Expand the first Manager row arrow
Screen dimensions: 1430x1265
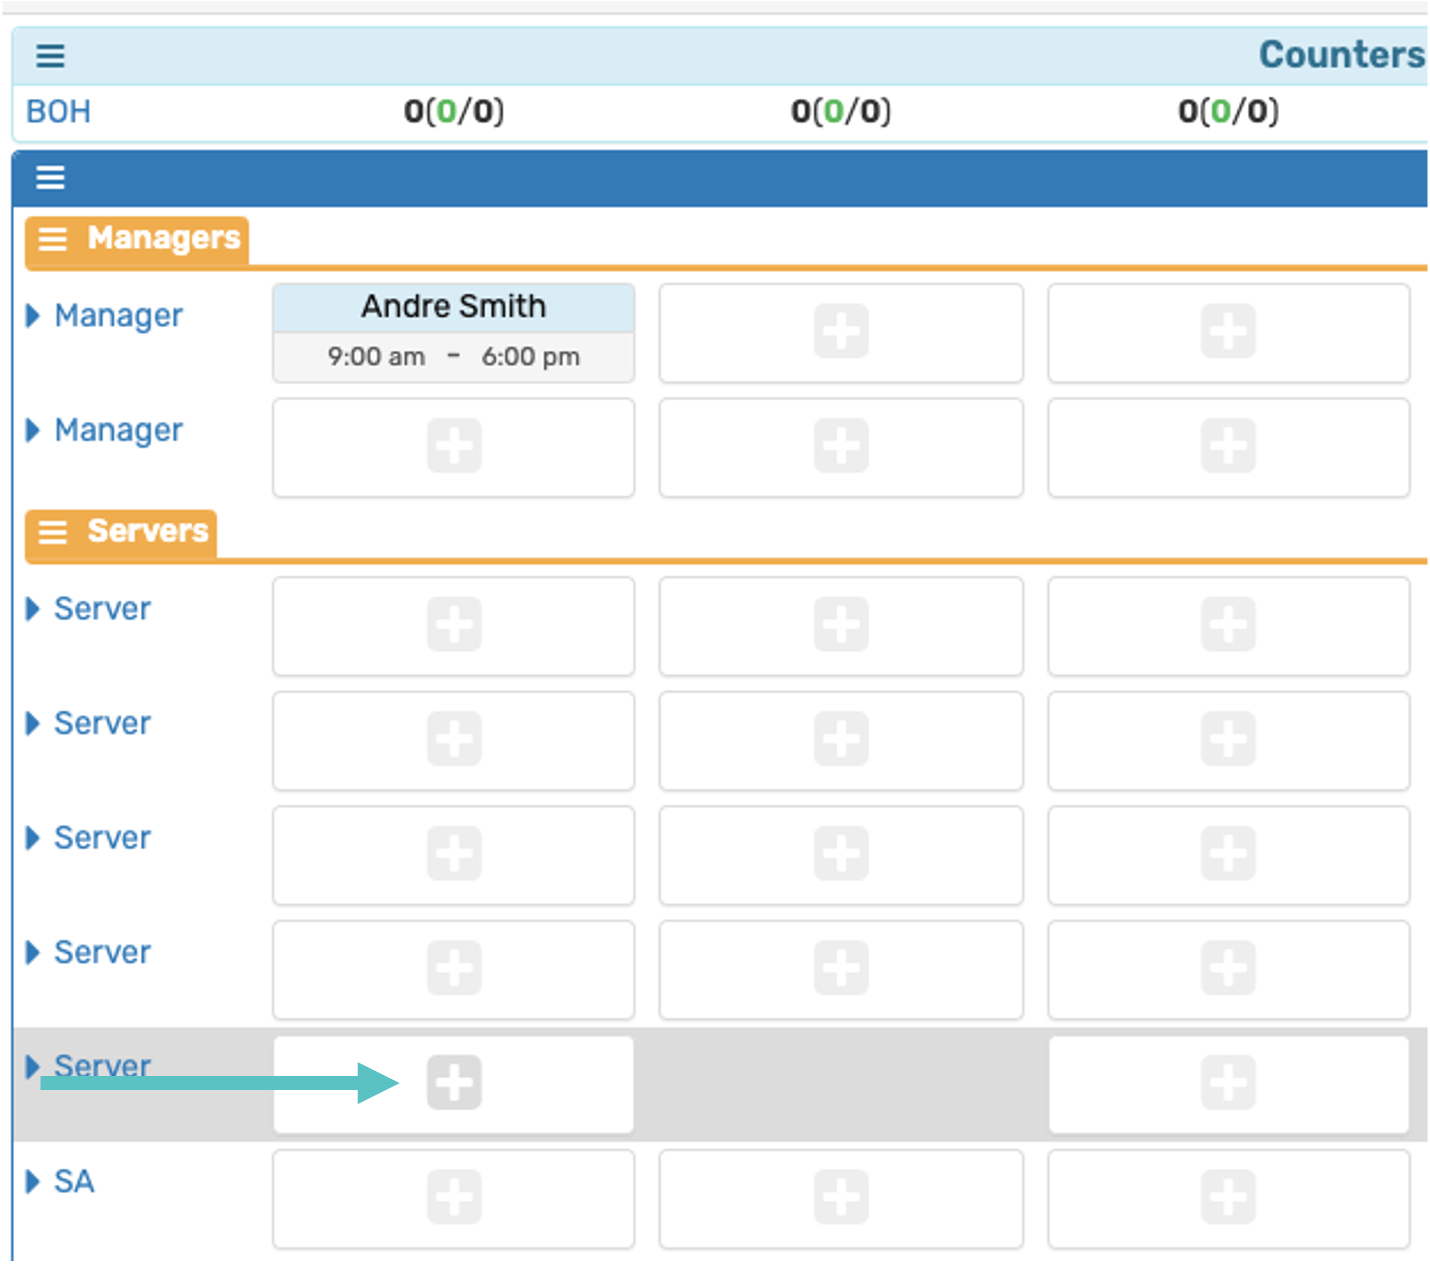pyautogui.click(x=33, y=316)
